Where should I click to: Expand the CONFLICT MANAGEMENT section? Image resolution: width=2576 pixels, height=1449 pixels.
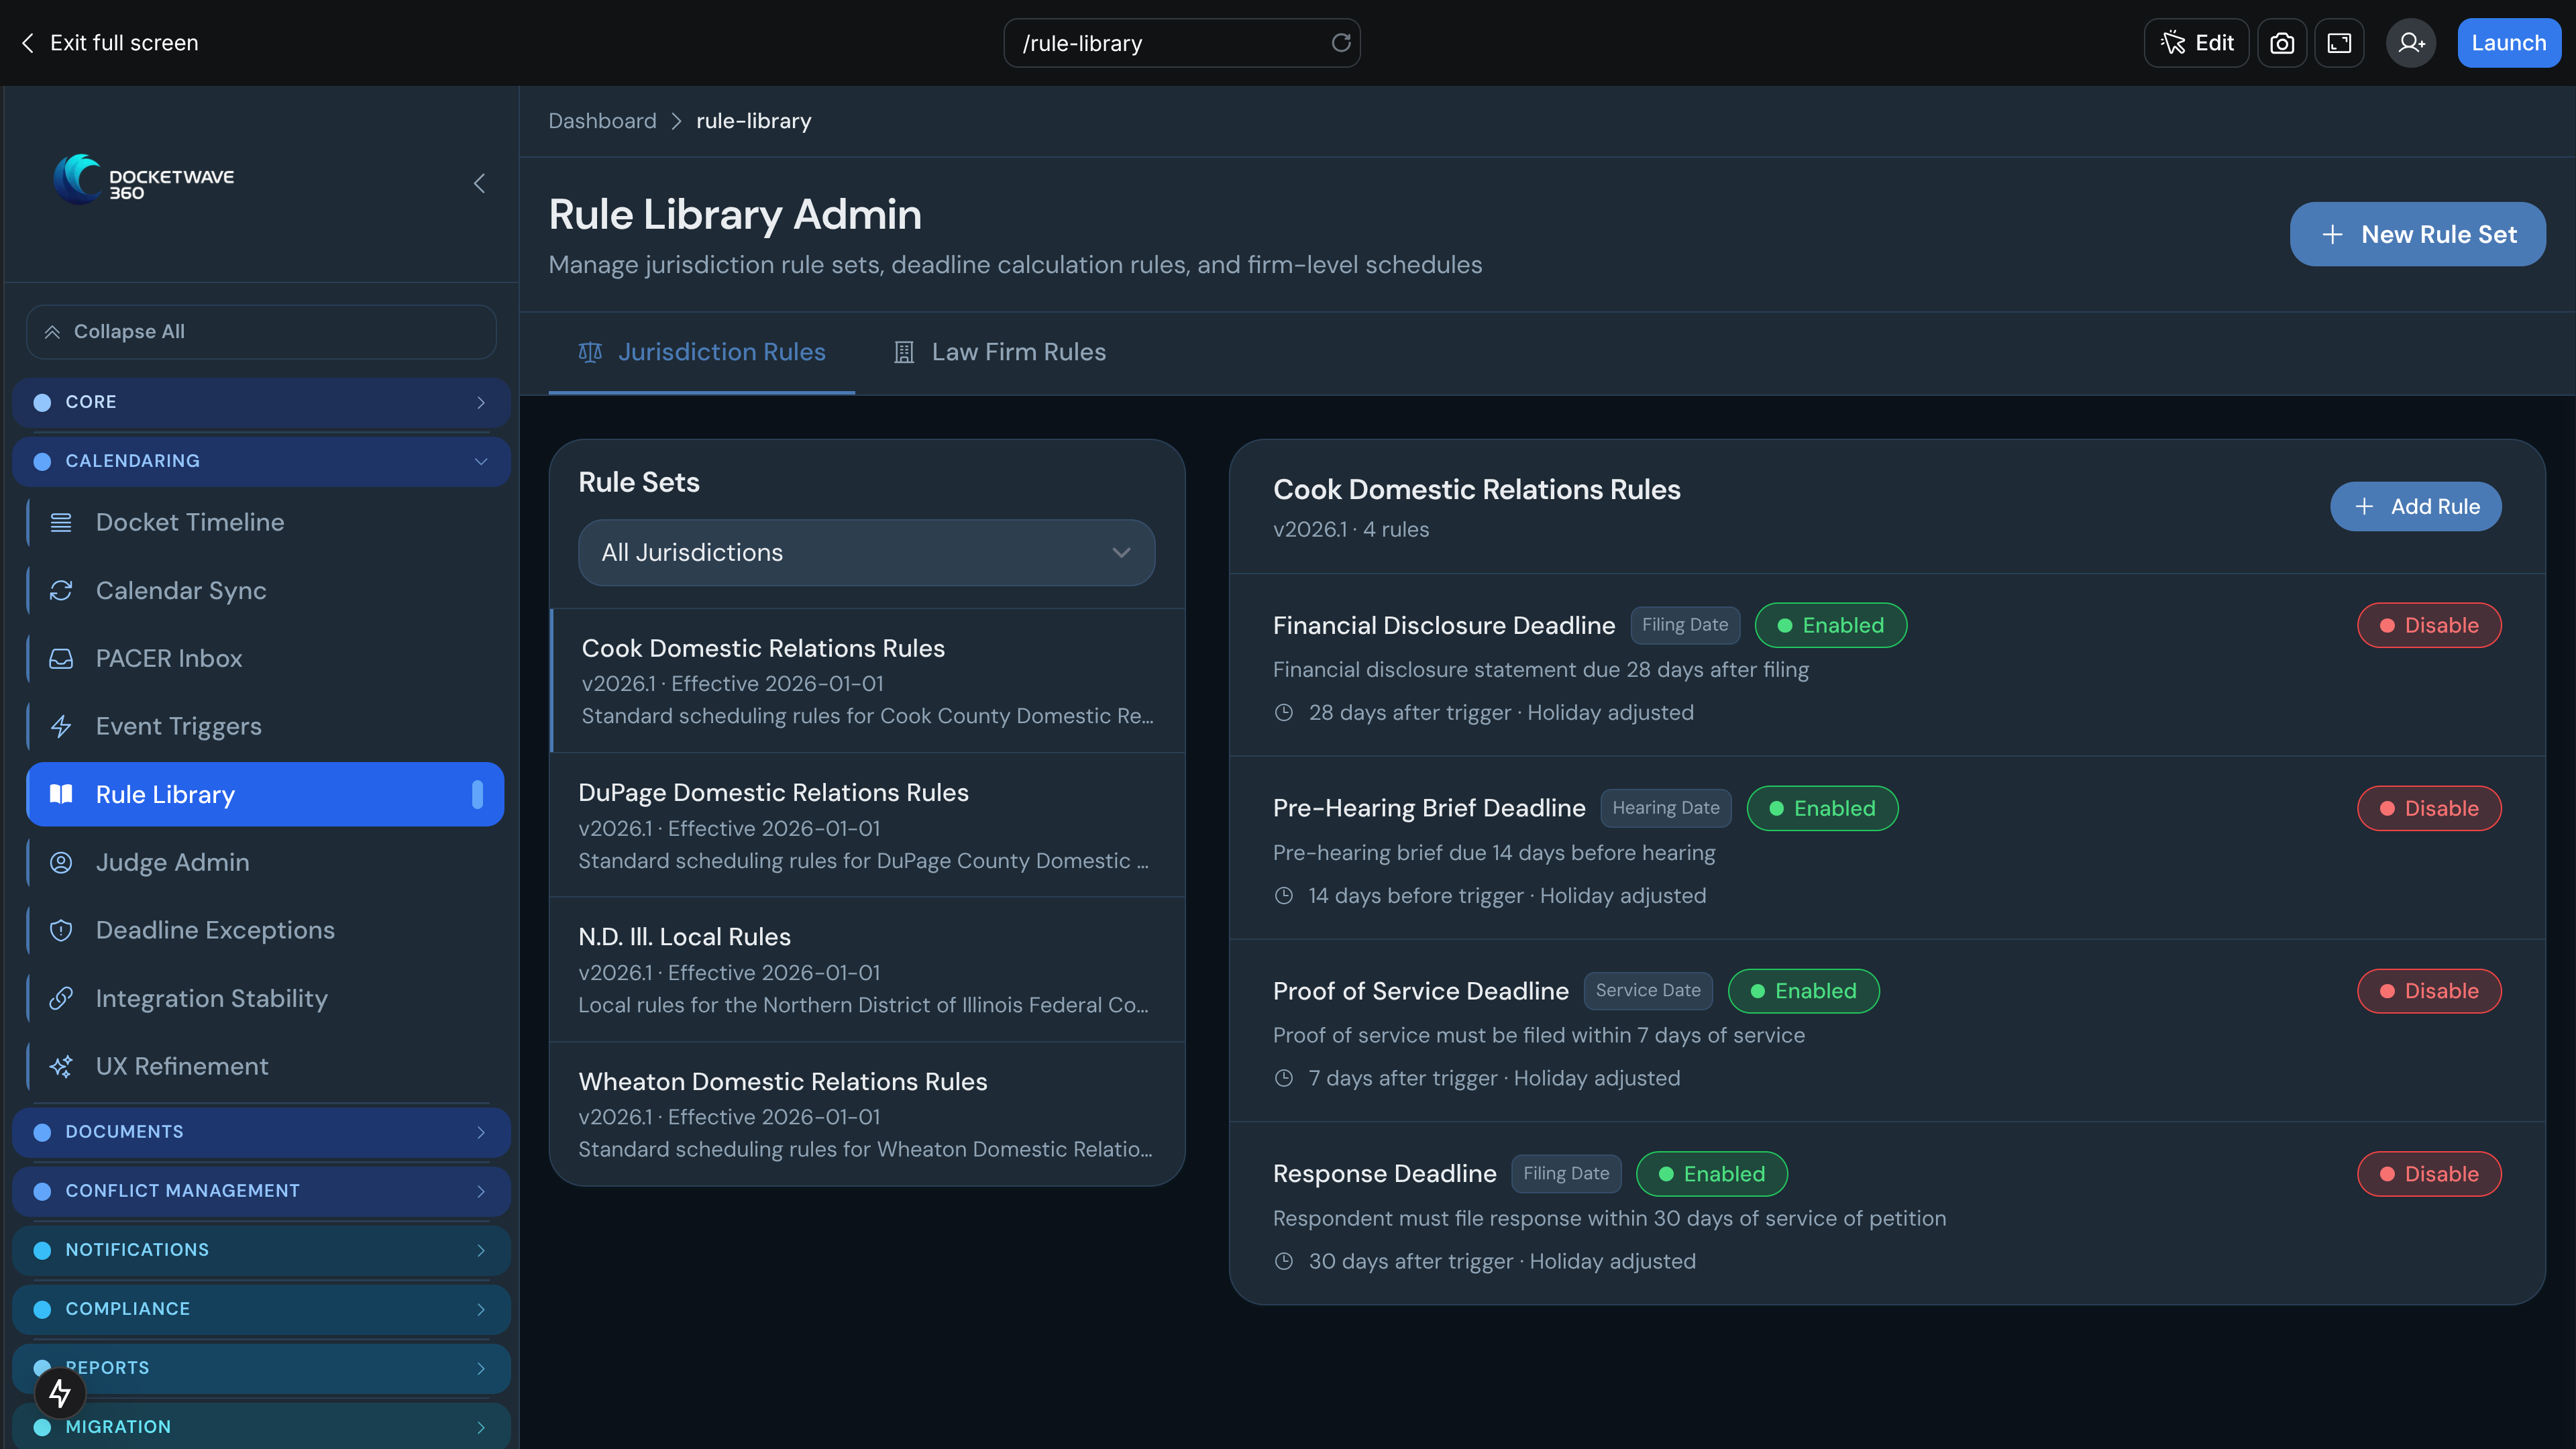[x=261, y=1191]
